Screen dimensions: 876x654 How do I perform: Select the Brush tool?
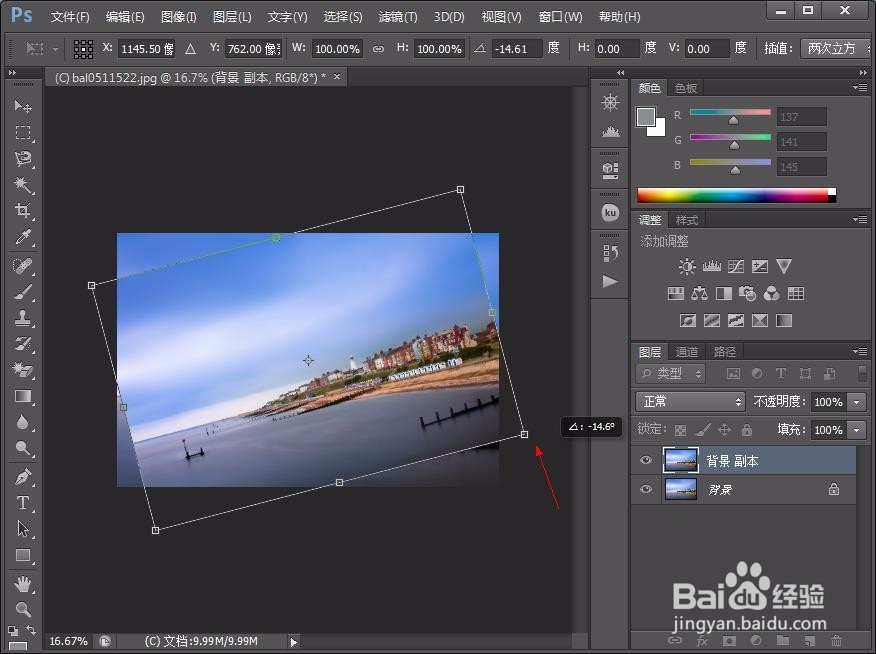(x=23, y=292)
